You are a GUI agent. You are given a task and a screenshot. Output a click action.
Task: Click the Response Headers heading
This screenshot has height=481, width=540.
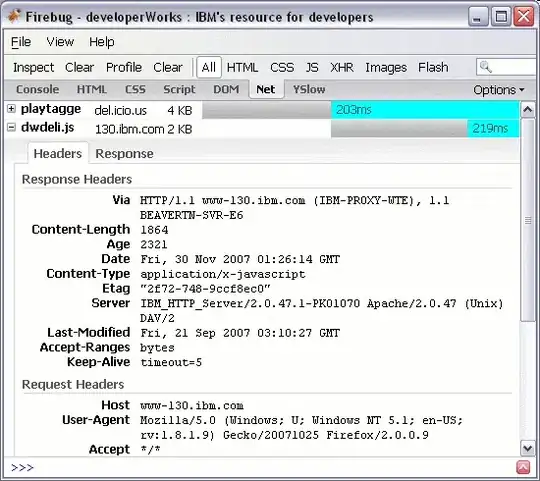point(77,179)
